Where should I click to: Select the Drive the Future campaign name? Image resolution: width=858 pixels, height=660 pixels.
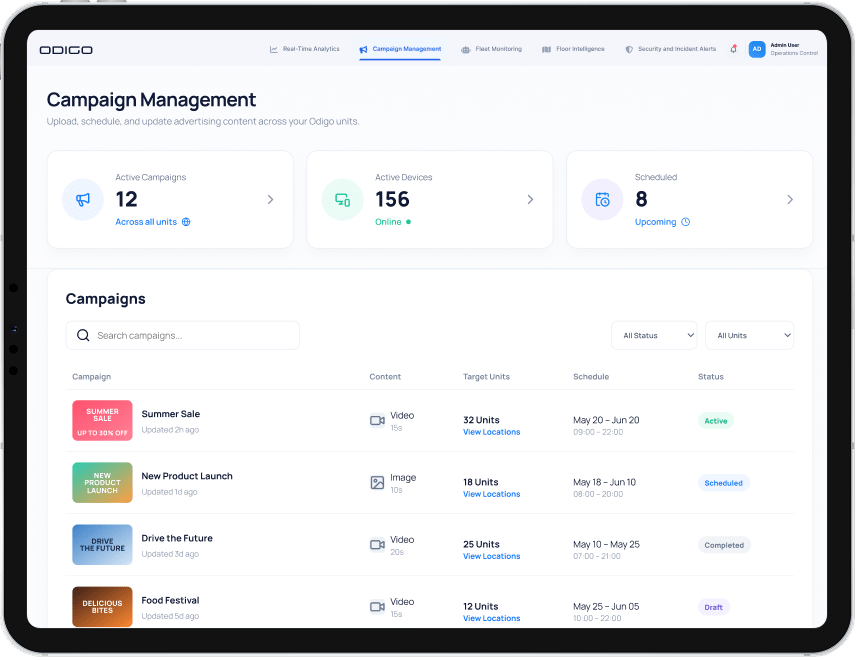[x=177, y=539]
